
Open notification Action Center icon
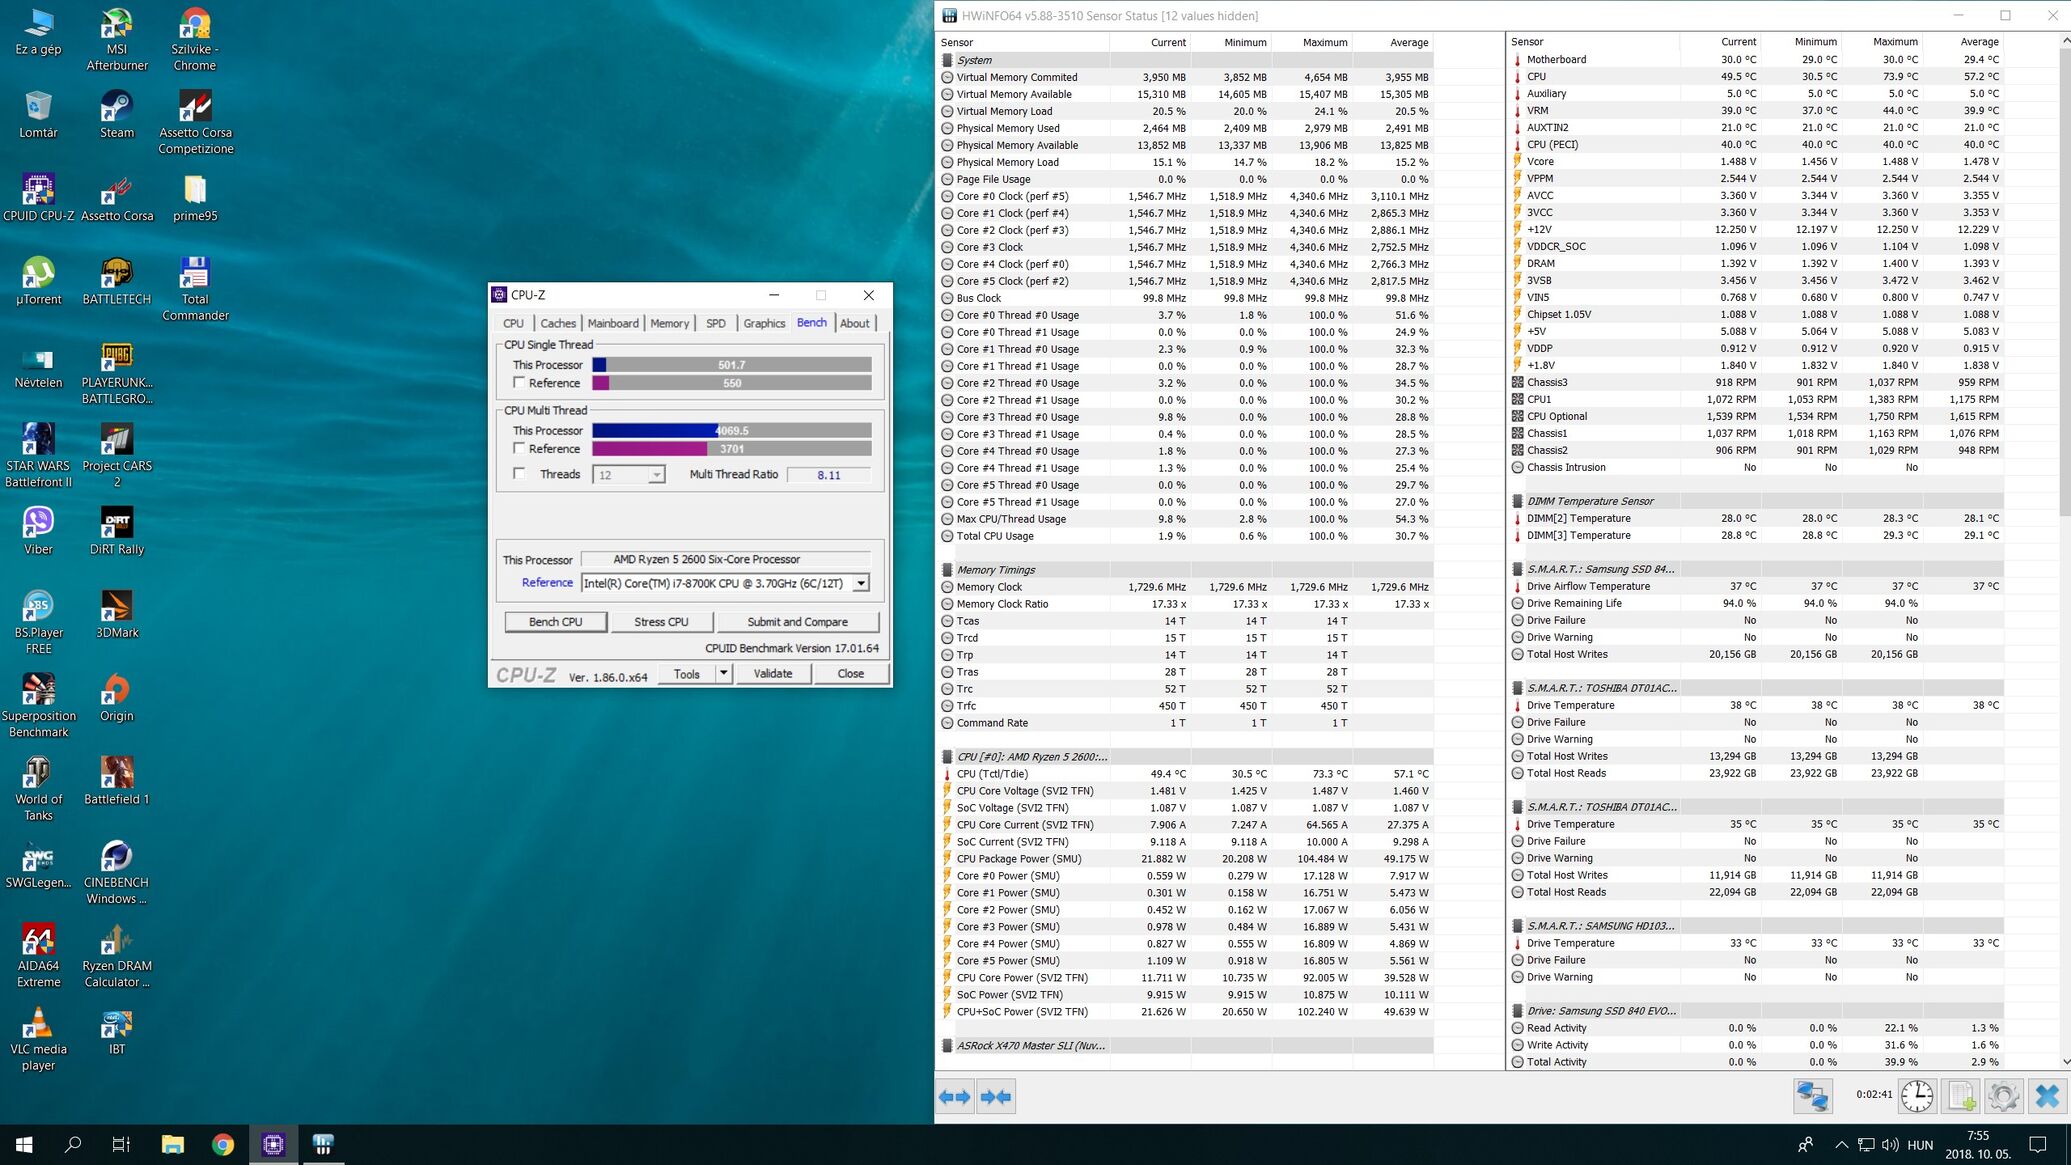[2038, 1145]
